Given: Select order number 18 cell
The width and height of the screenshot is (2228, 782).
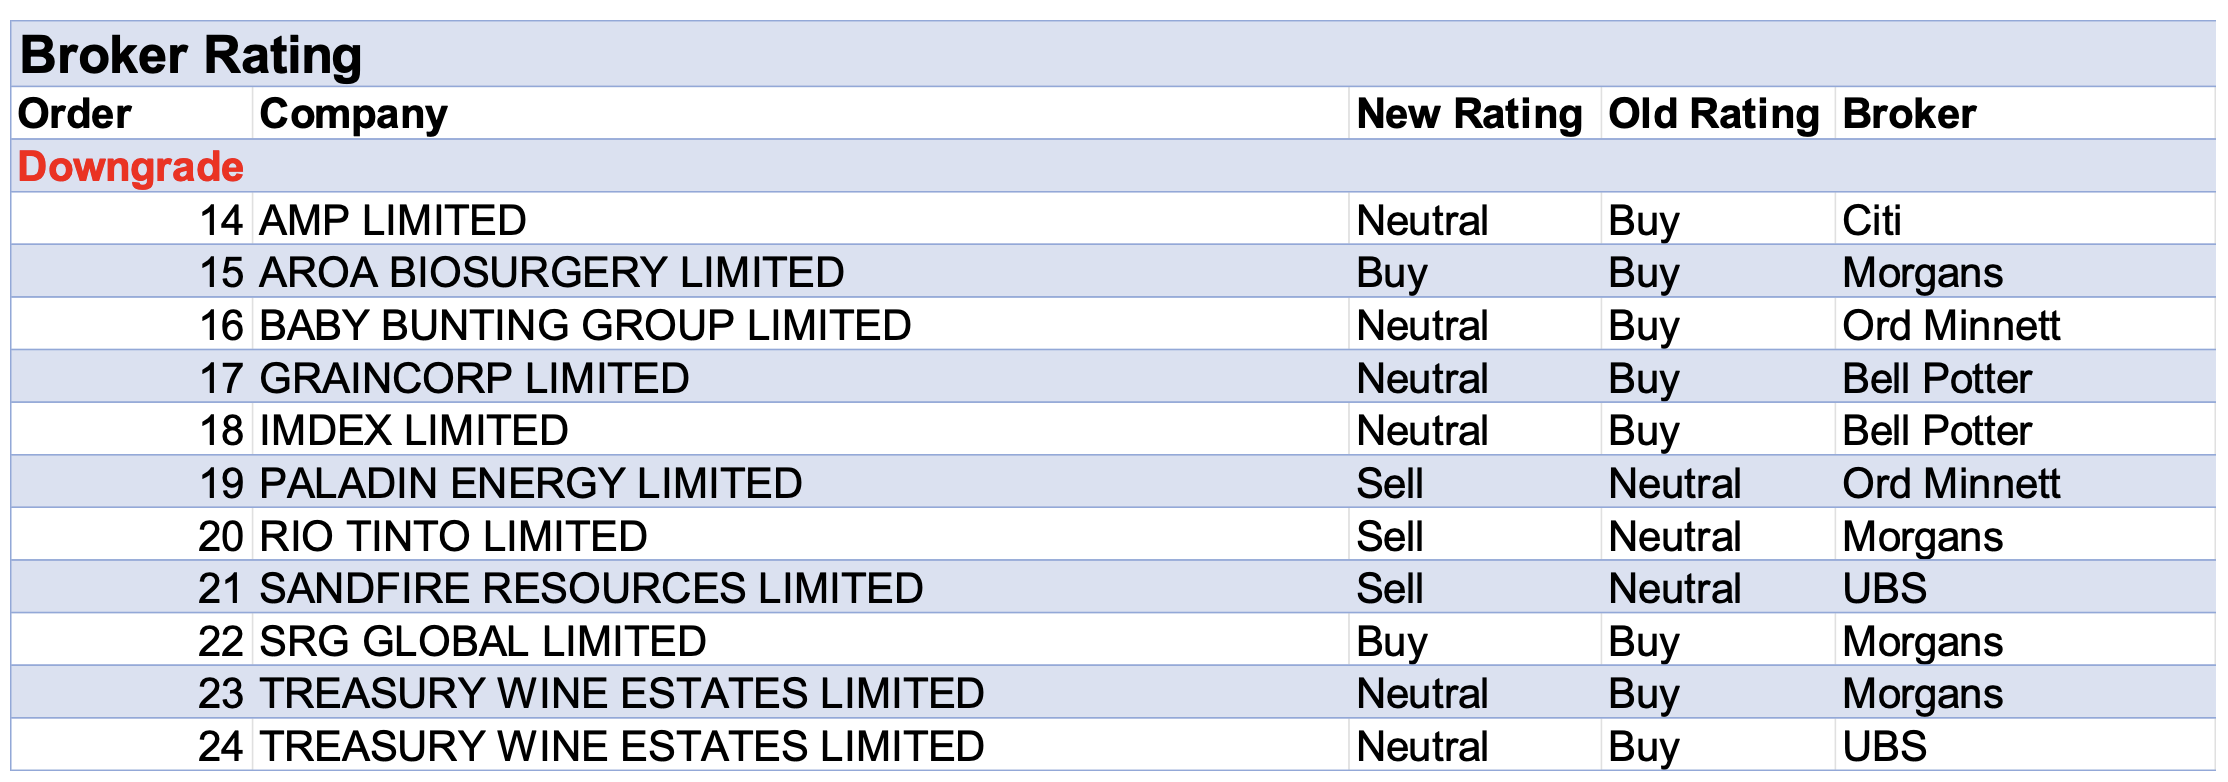Looking at the screenshot, I should click(221, 431).
